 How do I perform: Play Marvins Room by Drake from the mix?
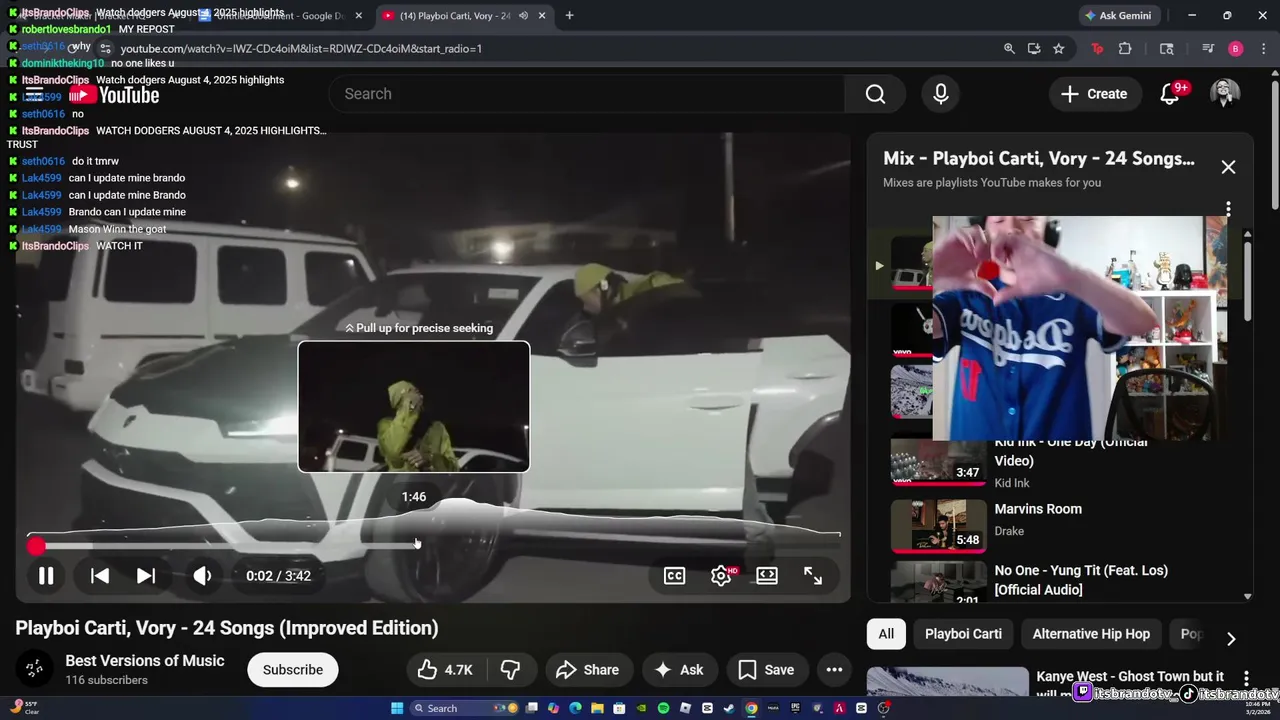[1038, 509]
